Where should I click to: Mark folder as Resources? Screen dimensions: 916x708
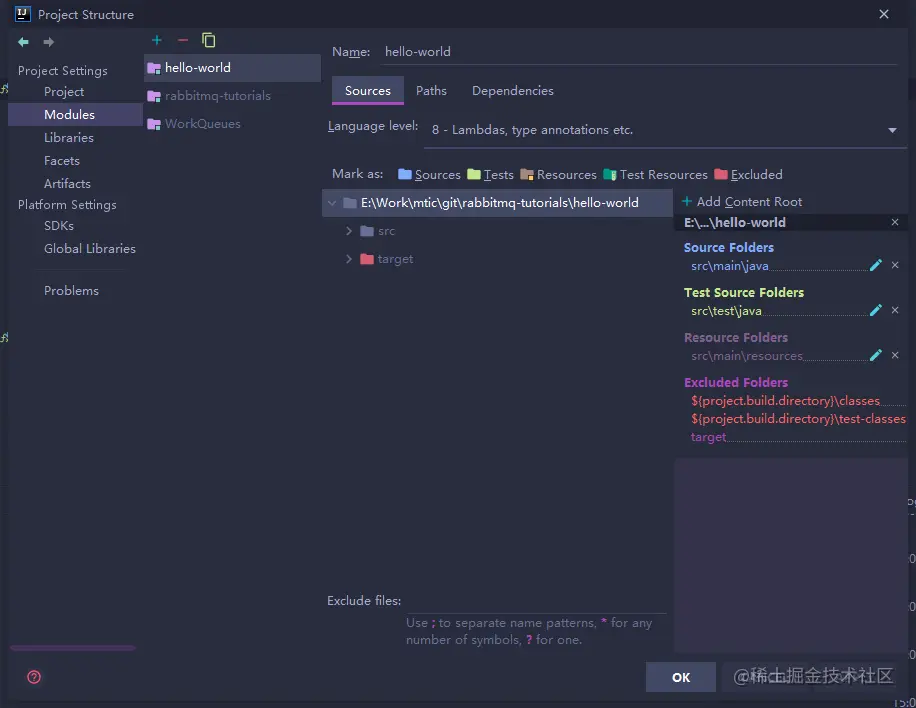click(x=558, y=175)
